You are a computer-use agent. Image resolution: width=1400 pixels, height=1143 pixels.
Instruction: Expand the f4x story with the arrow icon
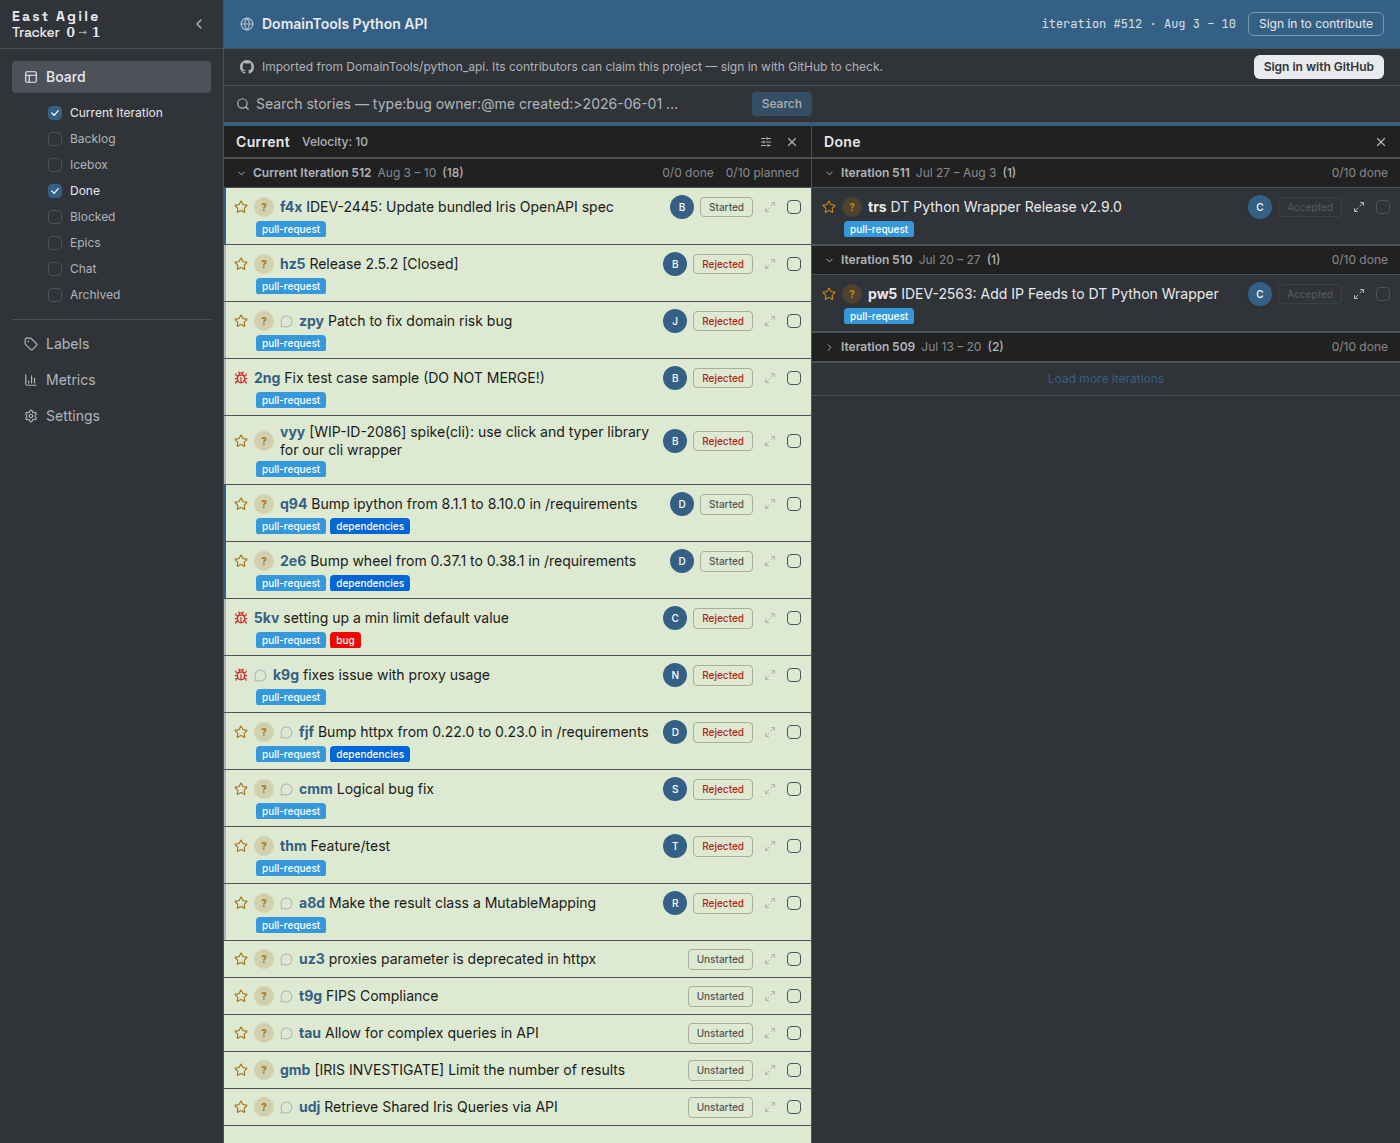pyautogui.click(x=770, y=207)
